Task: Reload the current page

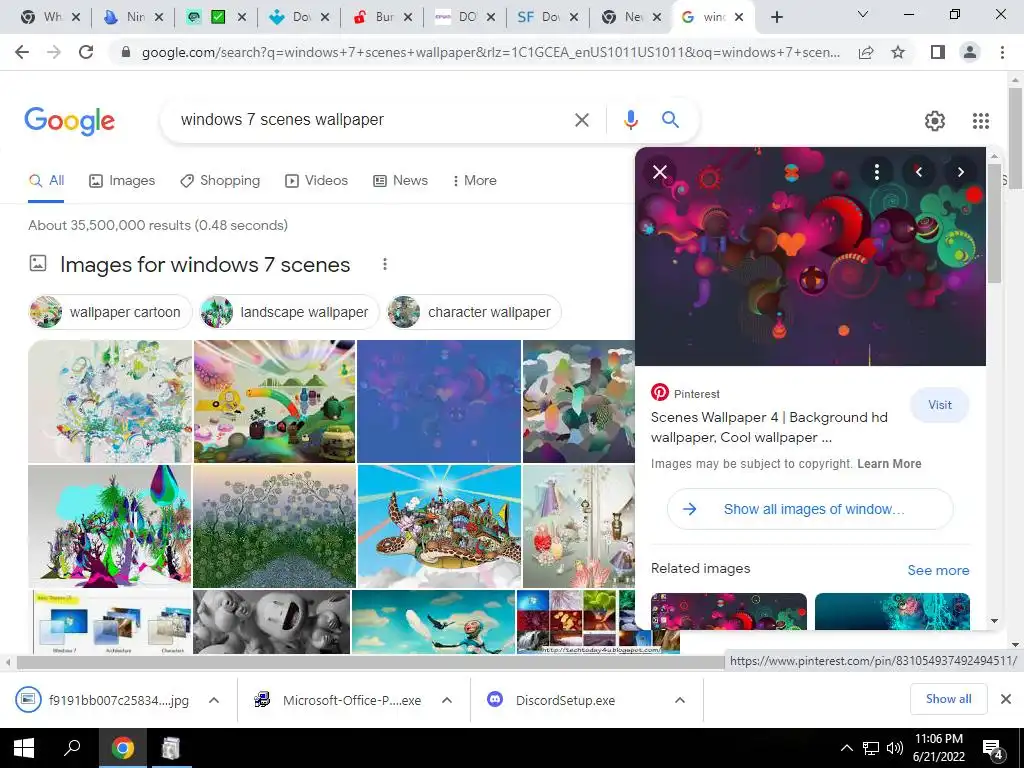Action: point(86,52)
